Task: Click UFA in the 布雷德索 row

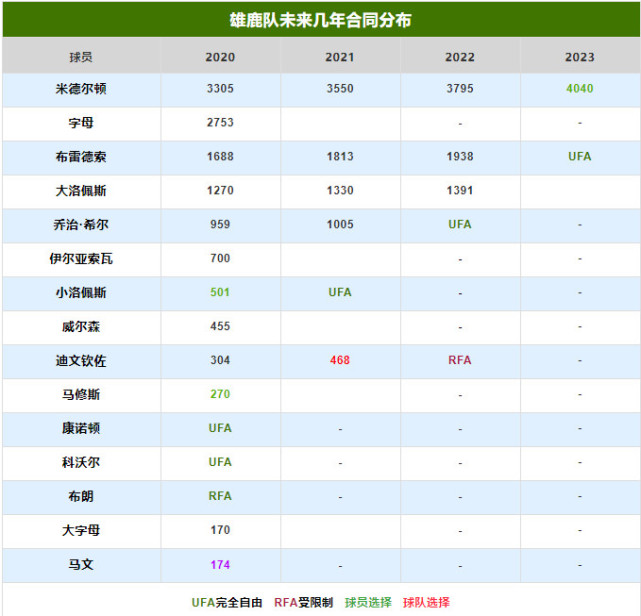Action: [x=580, y=157]
